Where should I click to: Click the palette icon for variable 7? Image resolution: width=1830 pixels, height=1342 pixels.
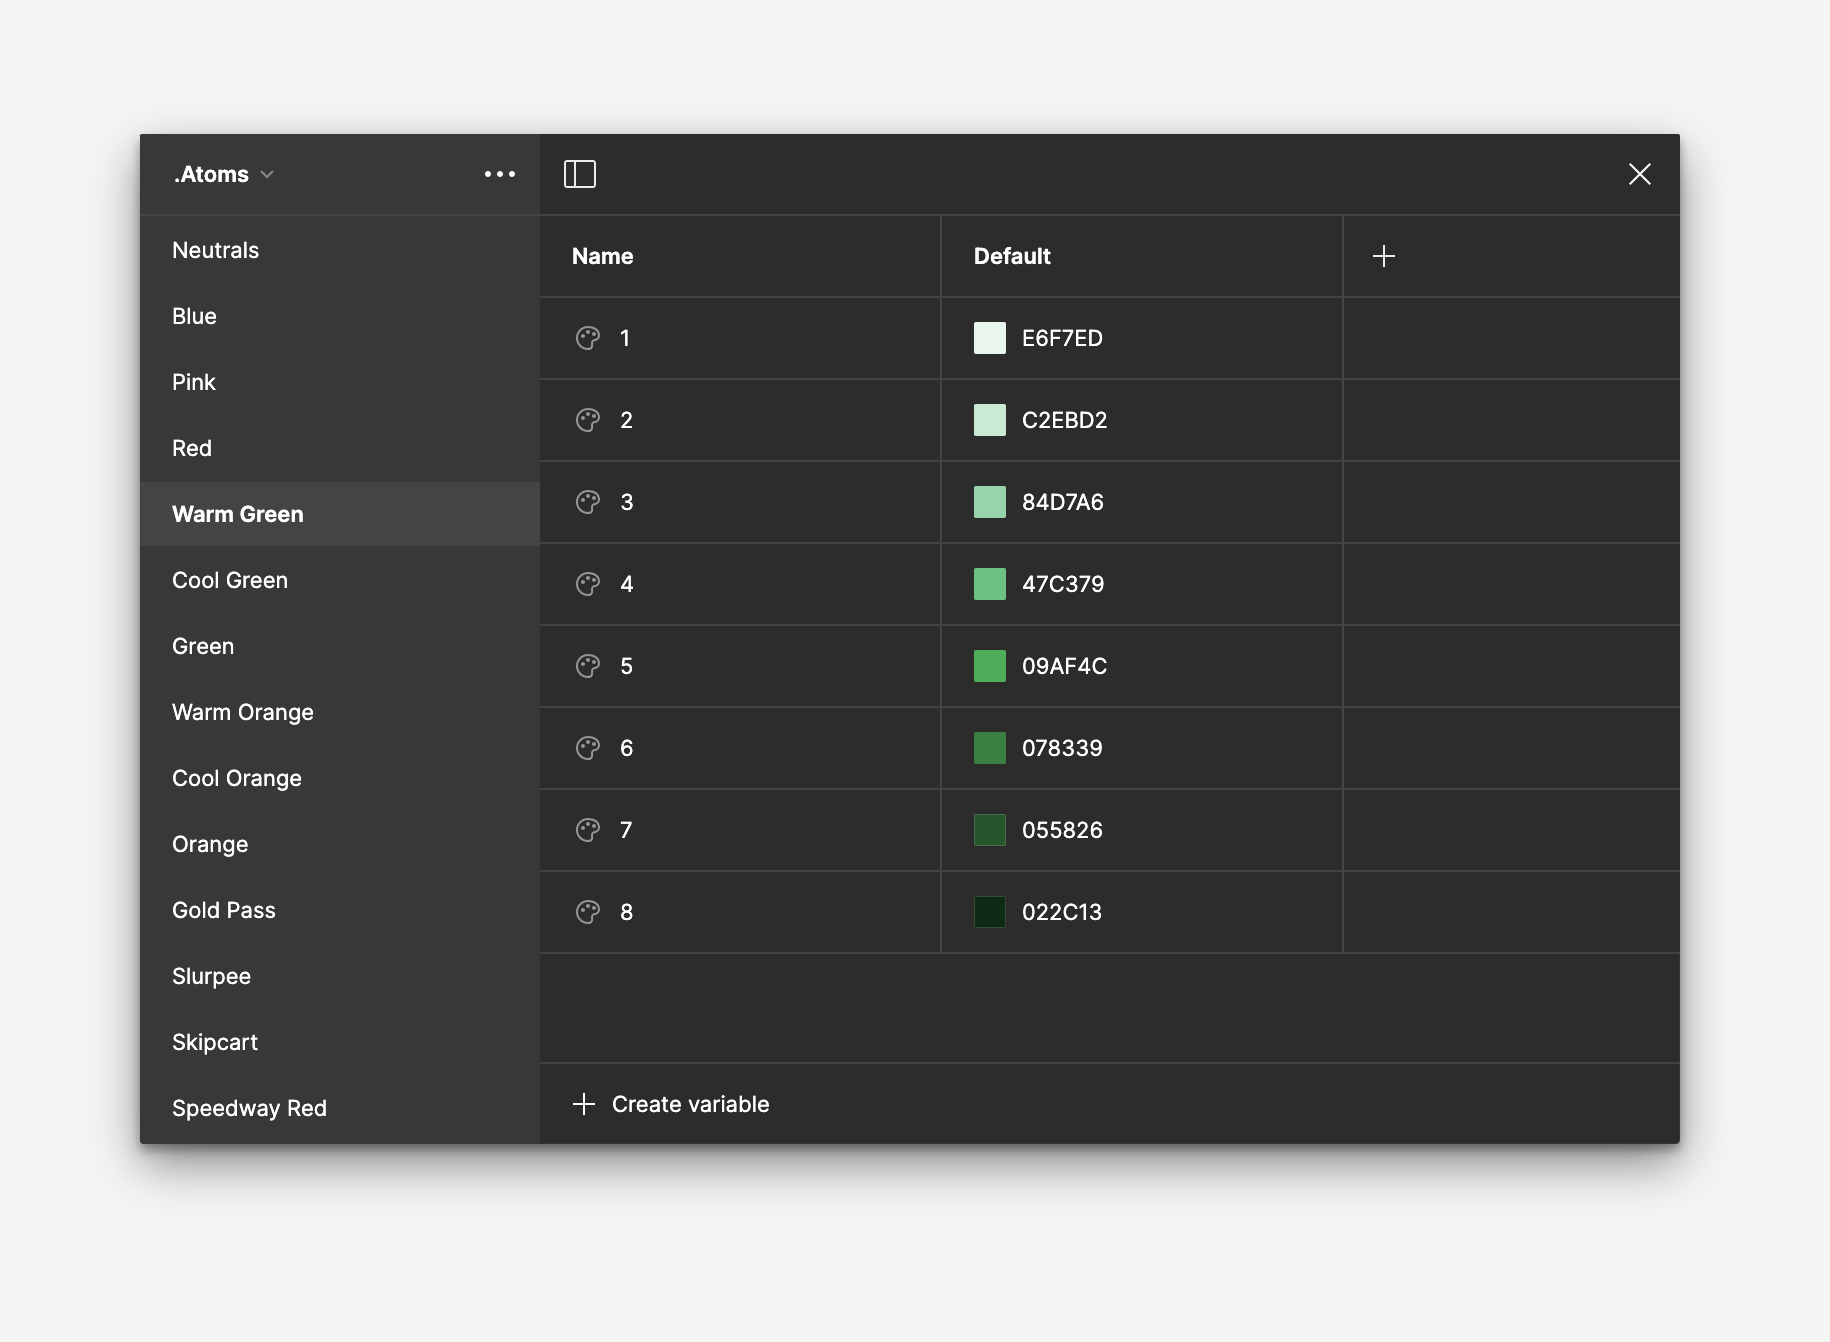[x=588, y=830]
